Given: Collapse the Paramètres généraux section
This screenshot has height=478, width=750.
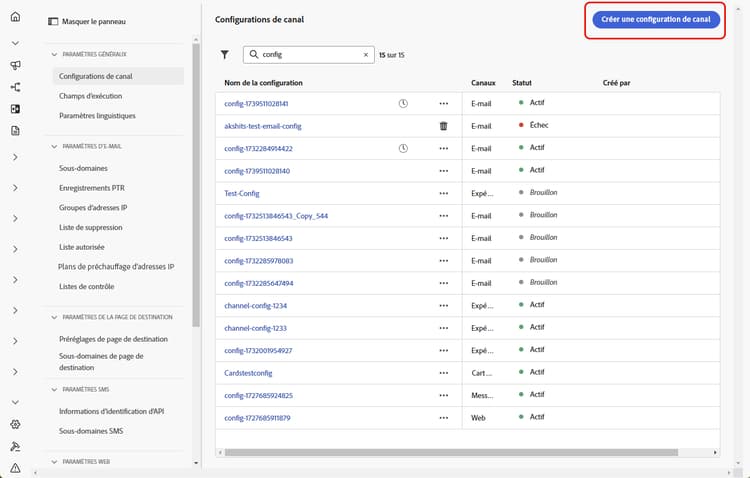Looking at the screenshot, I should tap(53, 54).
